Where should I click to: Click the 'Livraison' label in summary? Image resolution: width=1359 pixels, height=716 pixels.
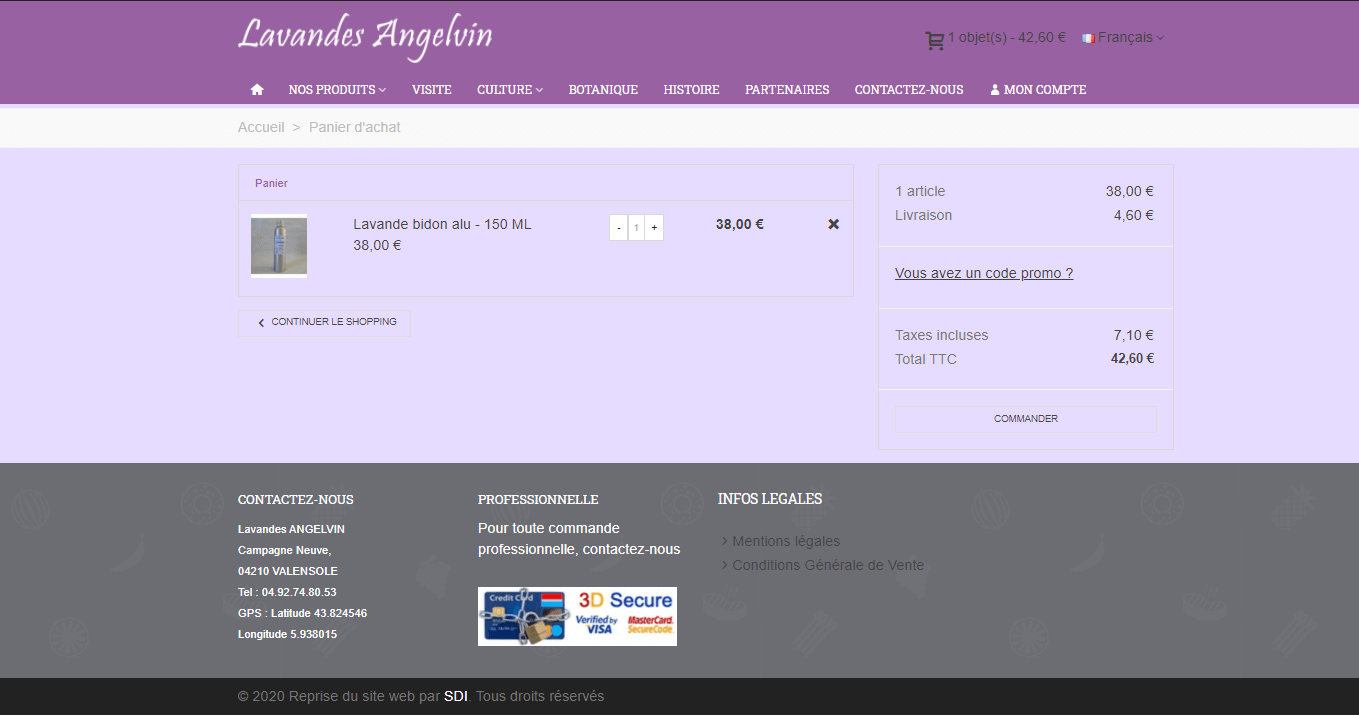923,215
